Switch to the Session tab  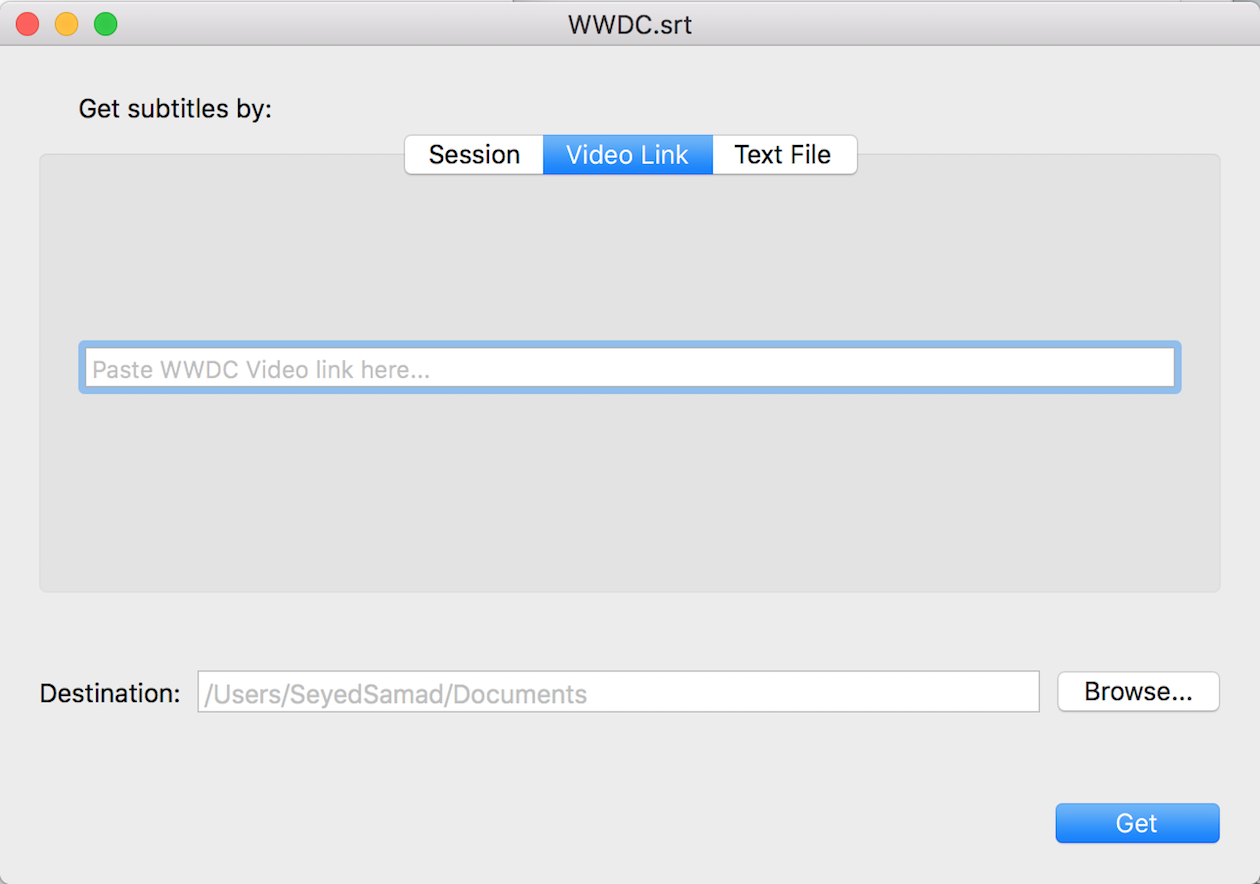coord(474,155)
